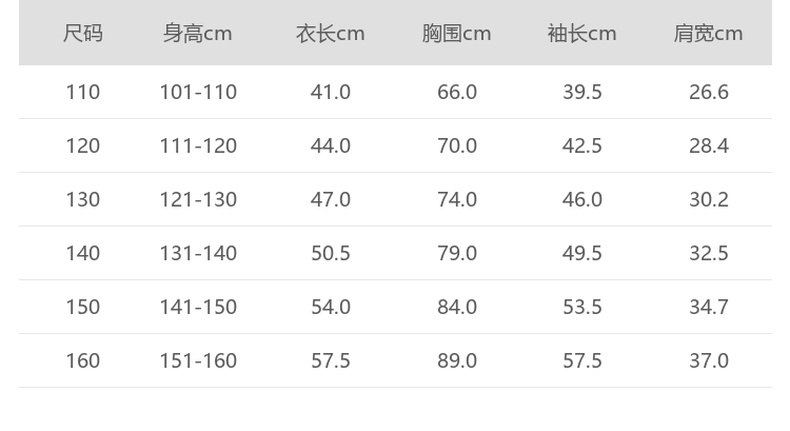Click the 84.0 chest measurement cell

pos(457,307)
